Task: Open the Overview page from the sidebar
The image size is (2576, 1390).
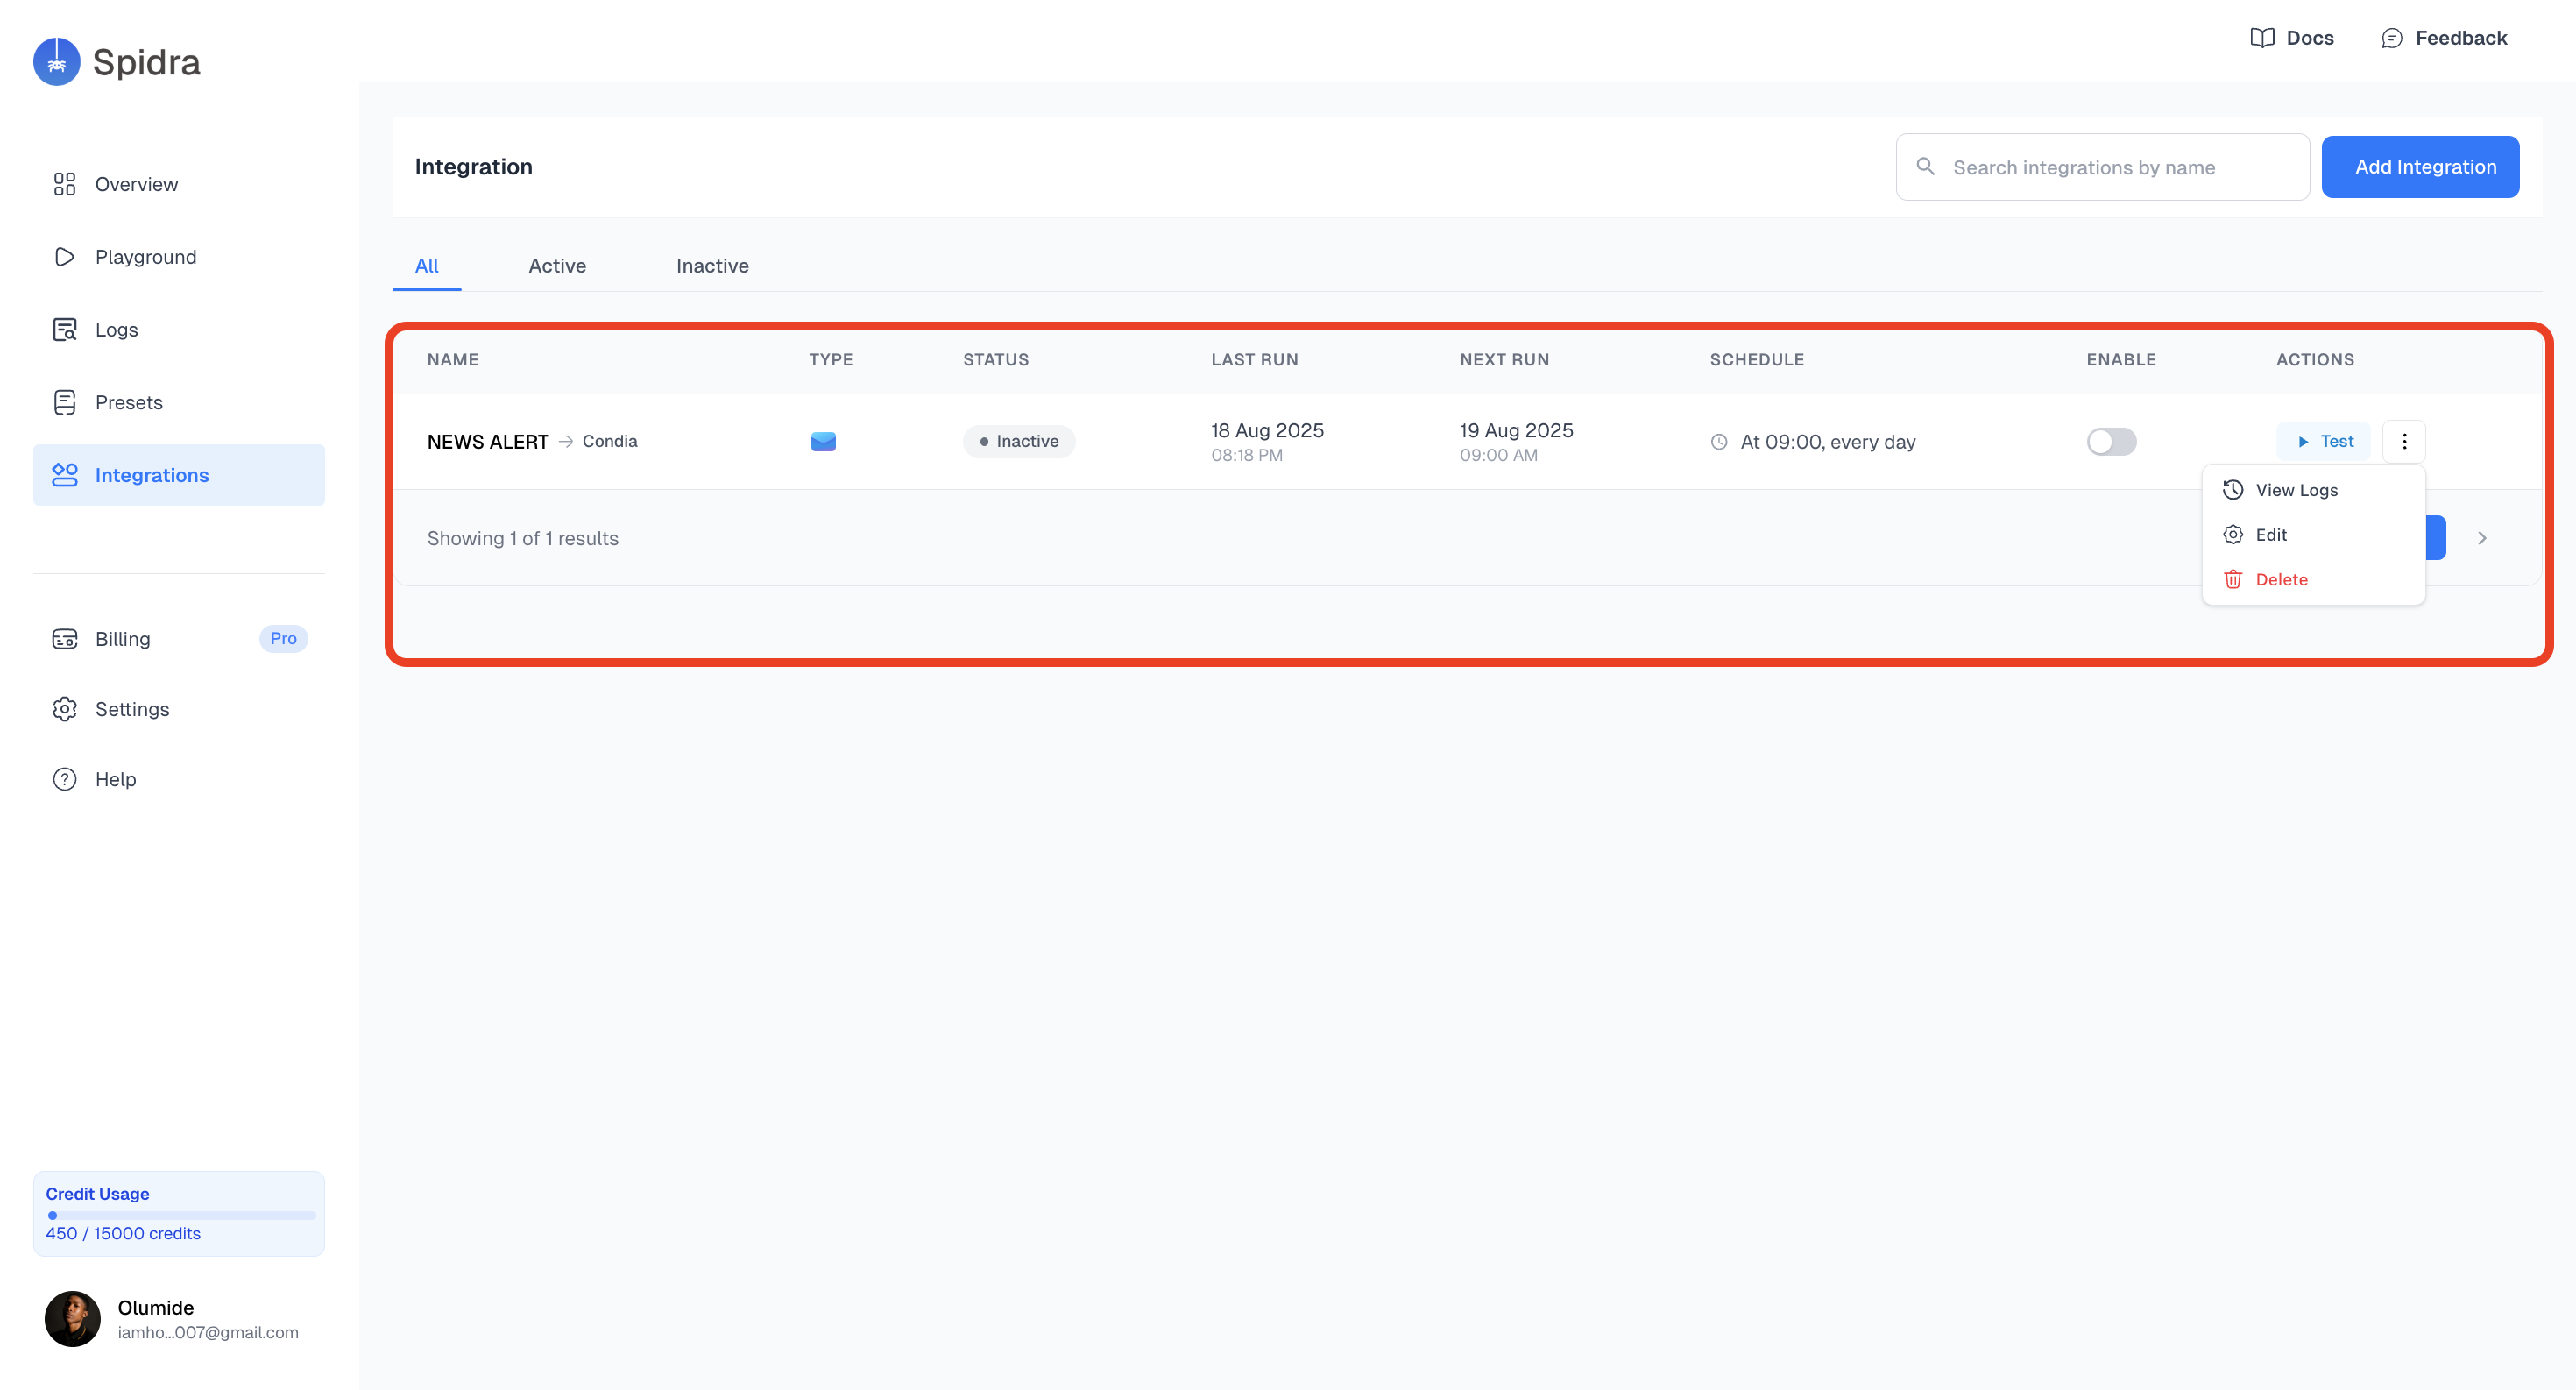Action: coord(136,184)
